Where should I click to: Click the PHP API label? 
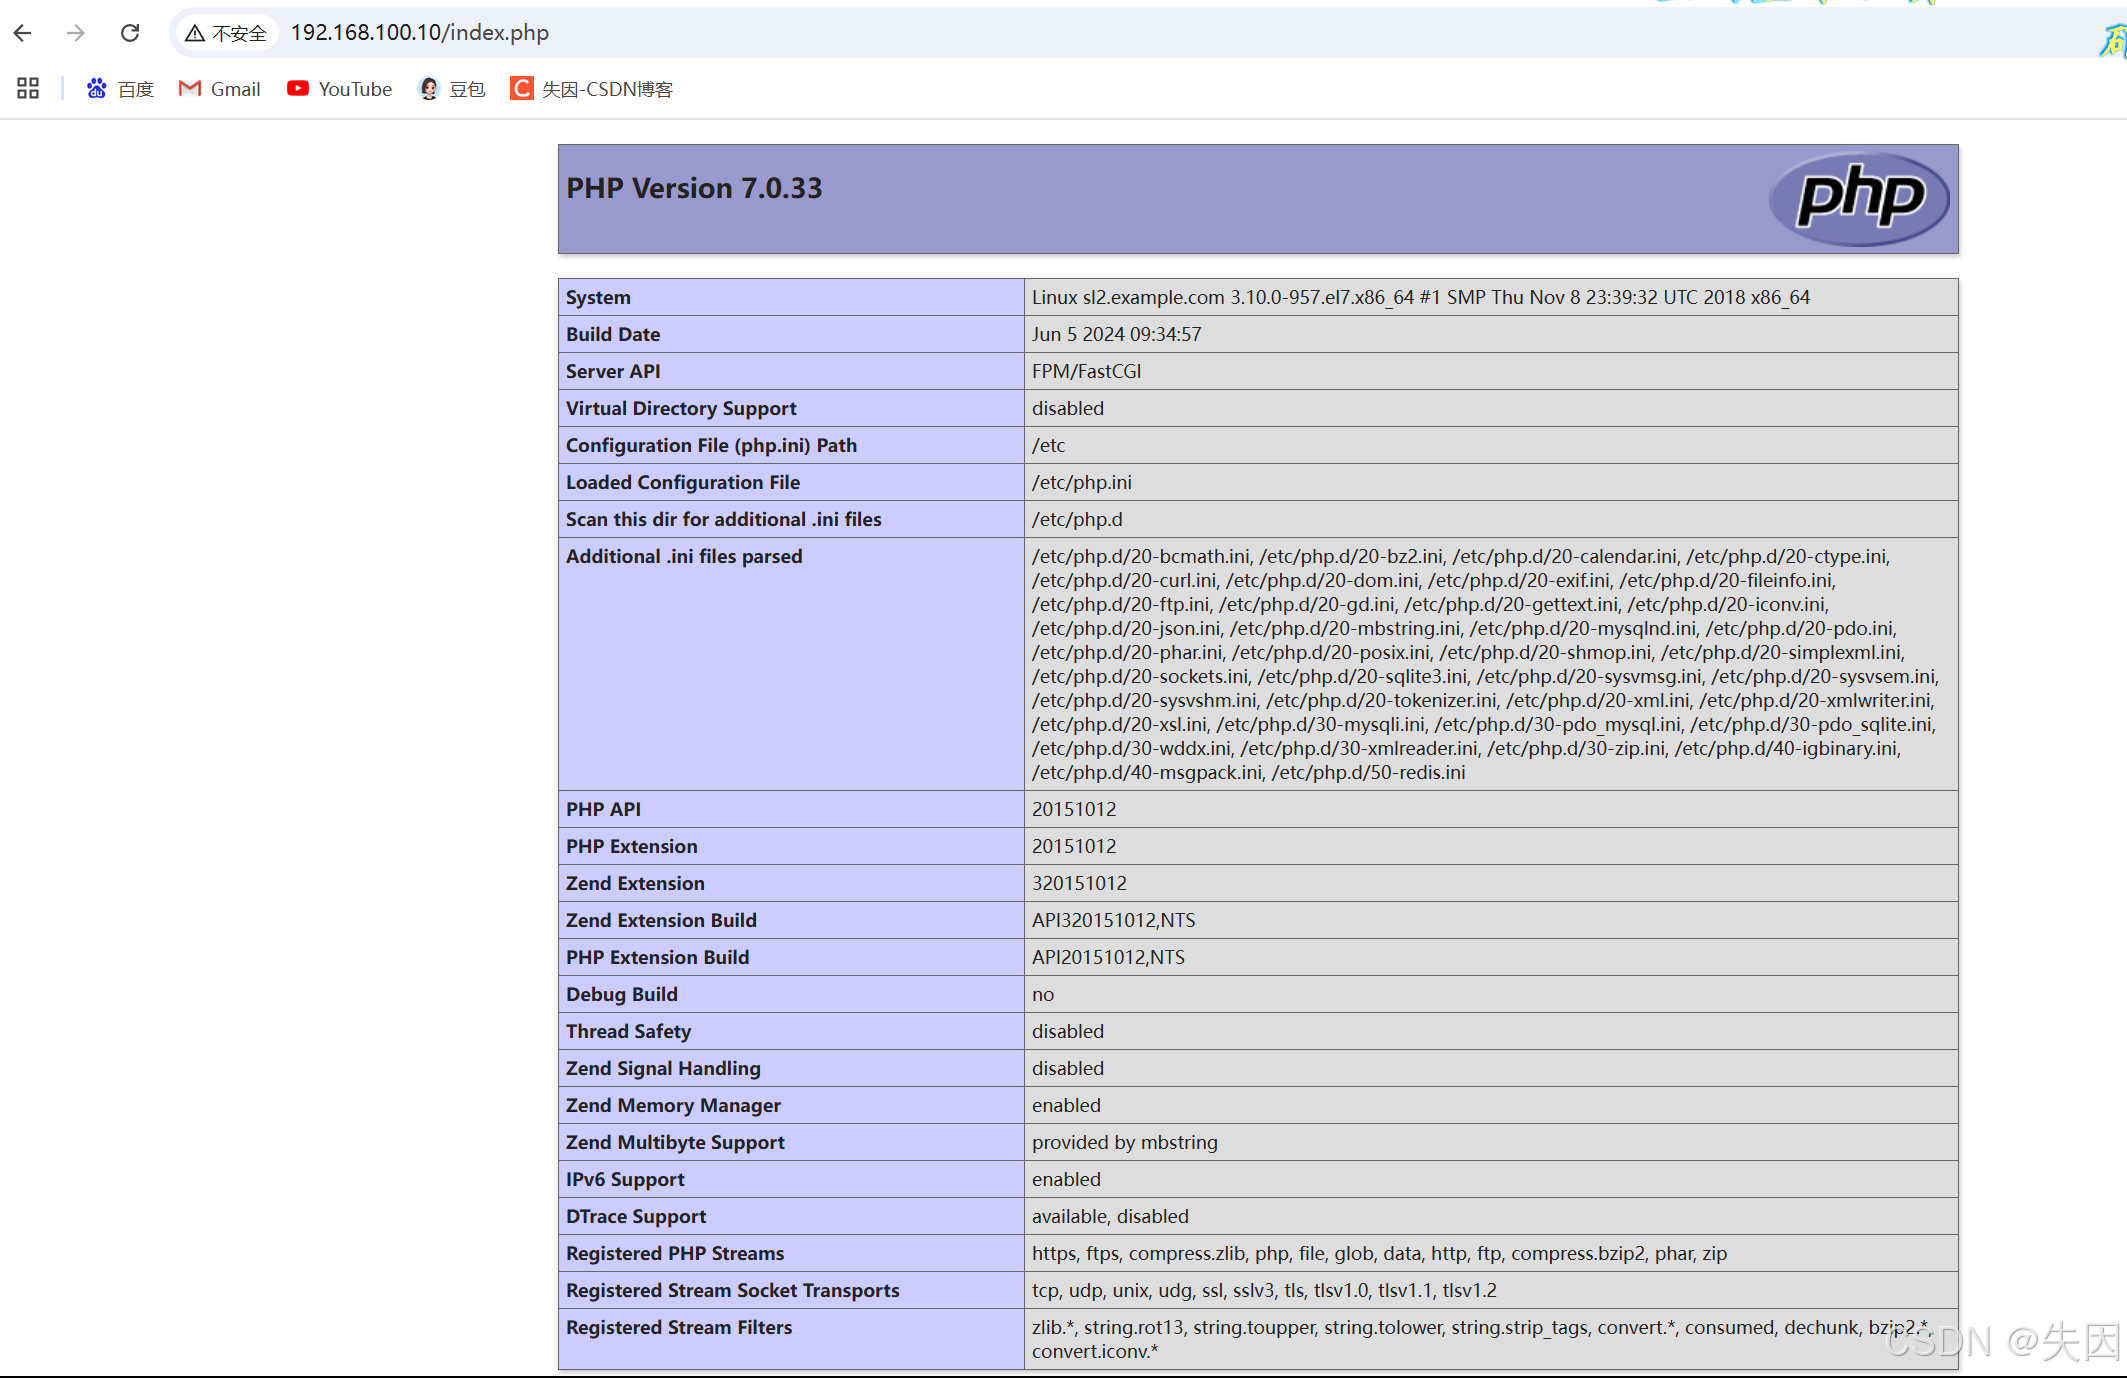(604, 809)
